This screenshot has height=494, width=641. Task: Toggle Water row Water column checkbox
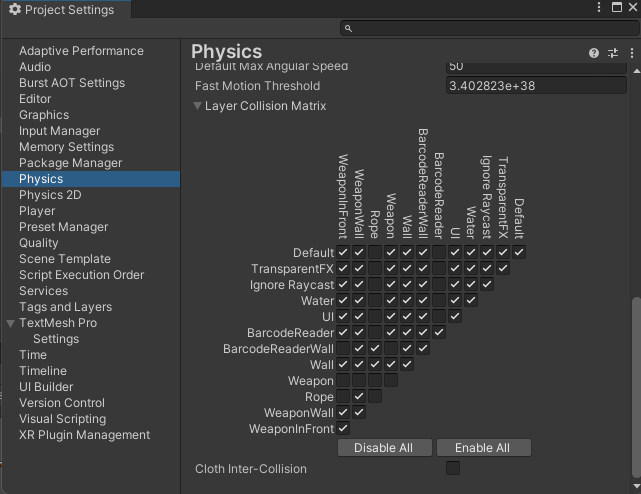coord(471,300)
